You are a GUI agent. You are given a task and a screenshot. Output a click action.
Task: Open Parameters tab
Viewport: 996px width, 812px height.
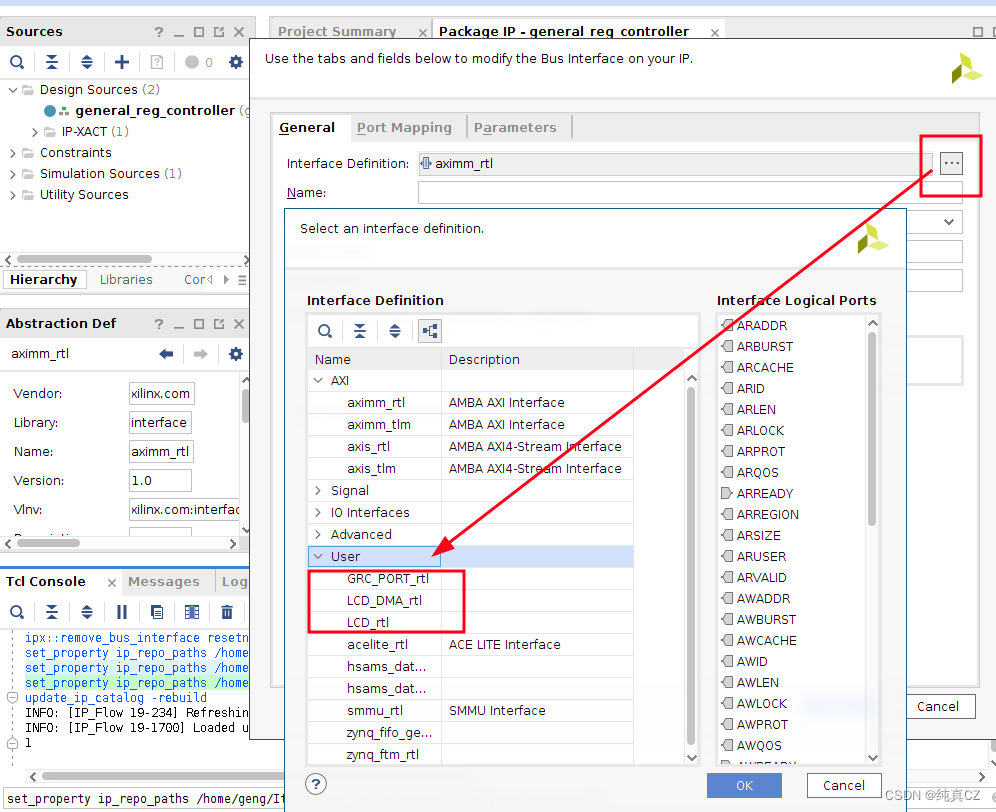click(x=515, y=128)
